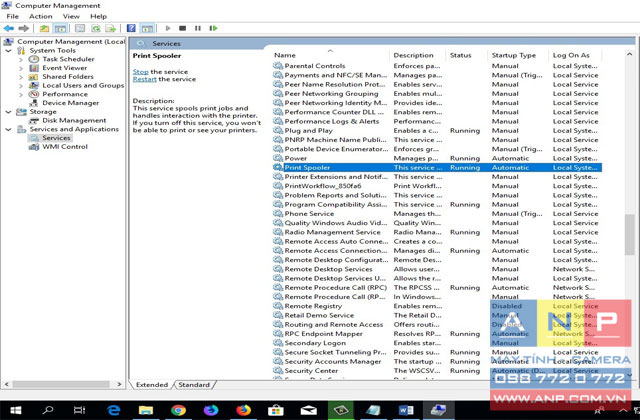Collapse the System Tools node

point(8,51)
